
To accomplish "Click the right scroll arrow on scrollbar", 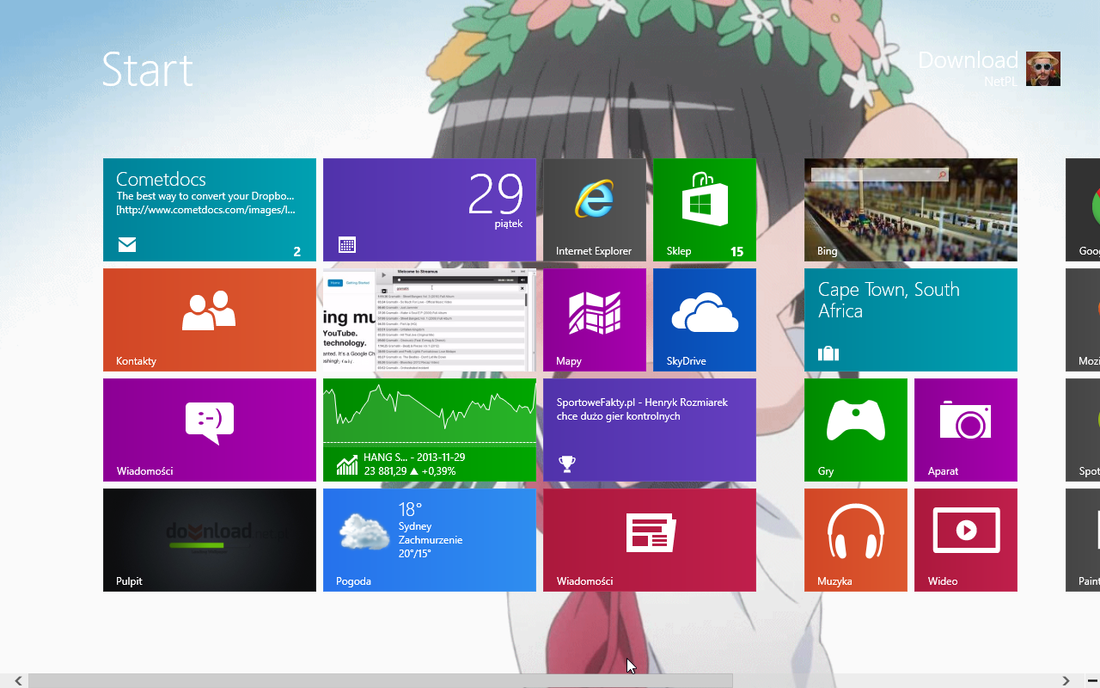I will click(x=1066, y=680).
